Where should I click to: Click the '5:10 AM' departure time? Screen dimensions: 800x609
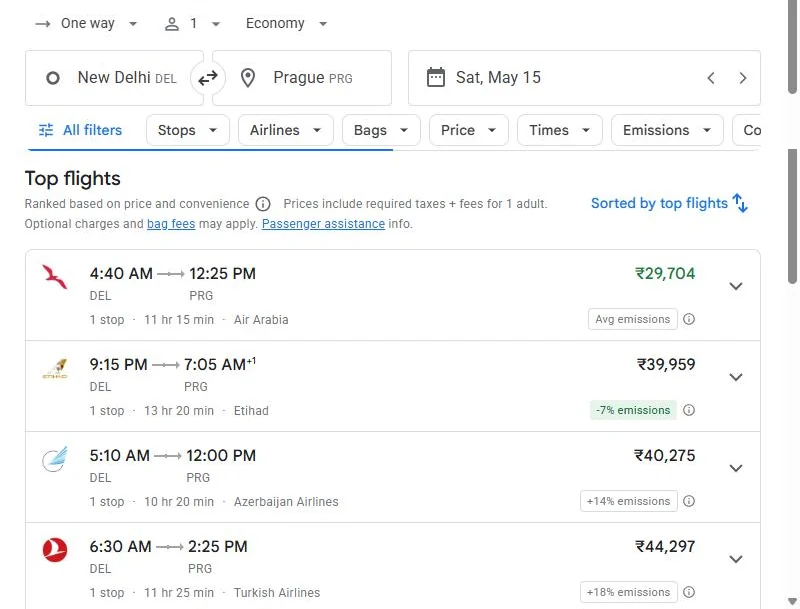[119, 455]
